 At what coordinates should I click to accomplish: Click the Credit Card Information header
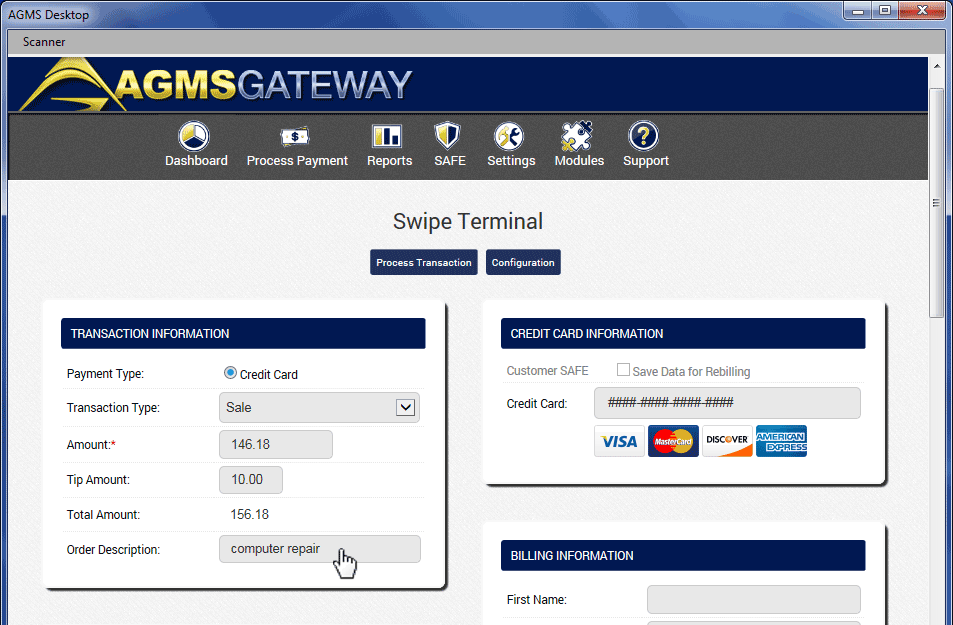[683, 333]
